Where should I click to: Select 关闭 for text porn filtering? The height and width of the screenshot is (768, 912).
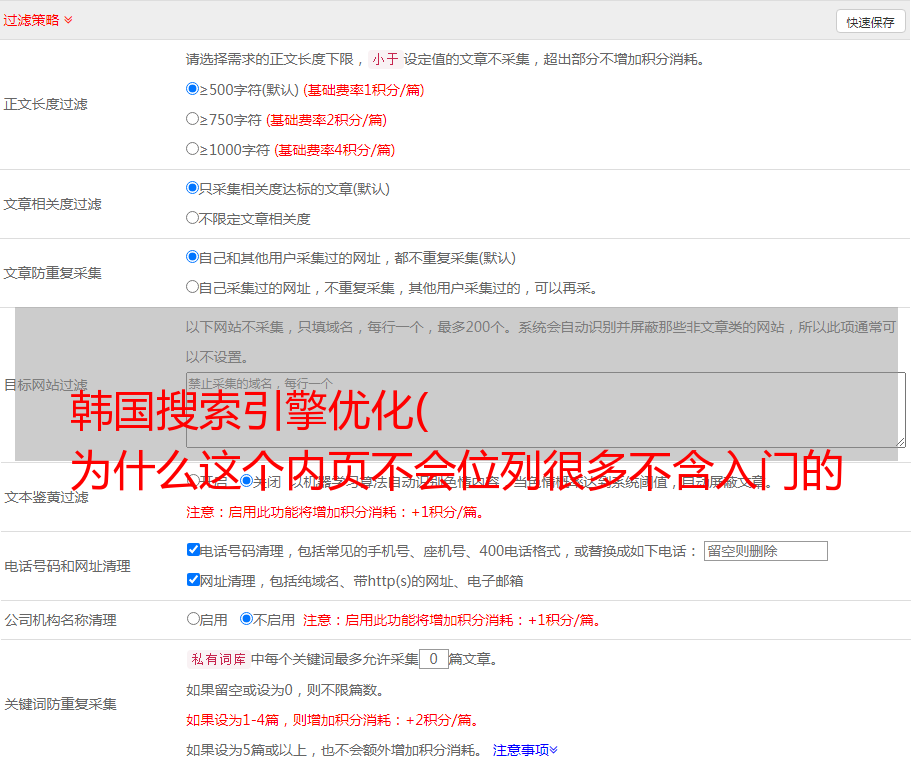247,481
